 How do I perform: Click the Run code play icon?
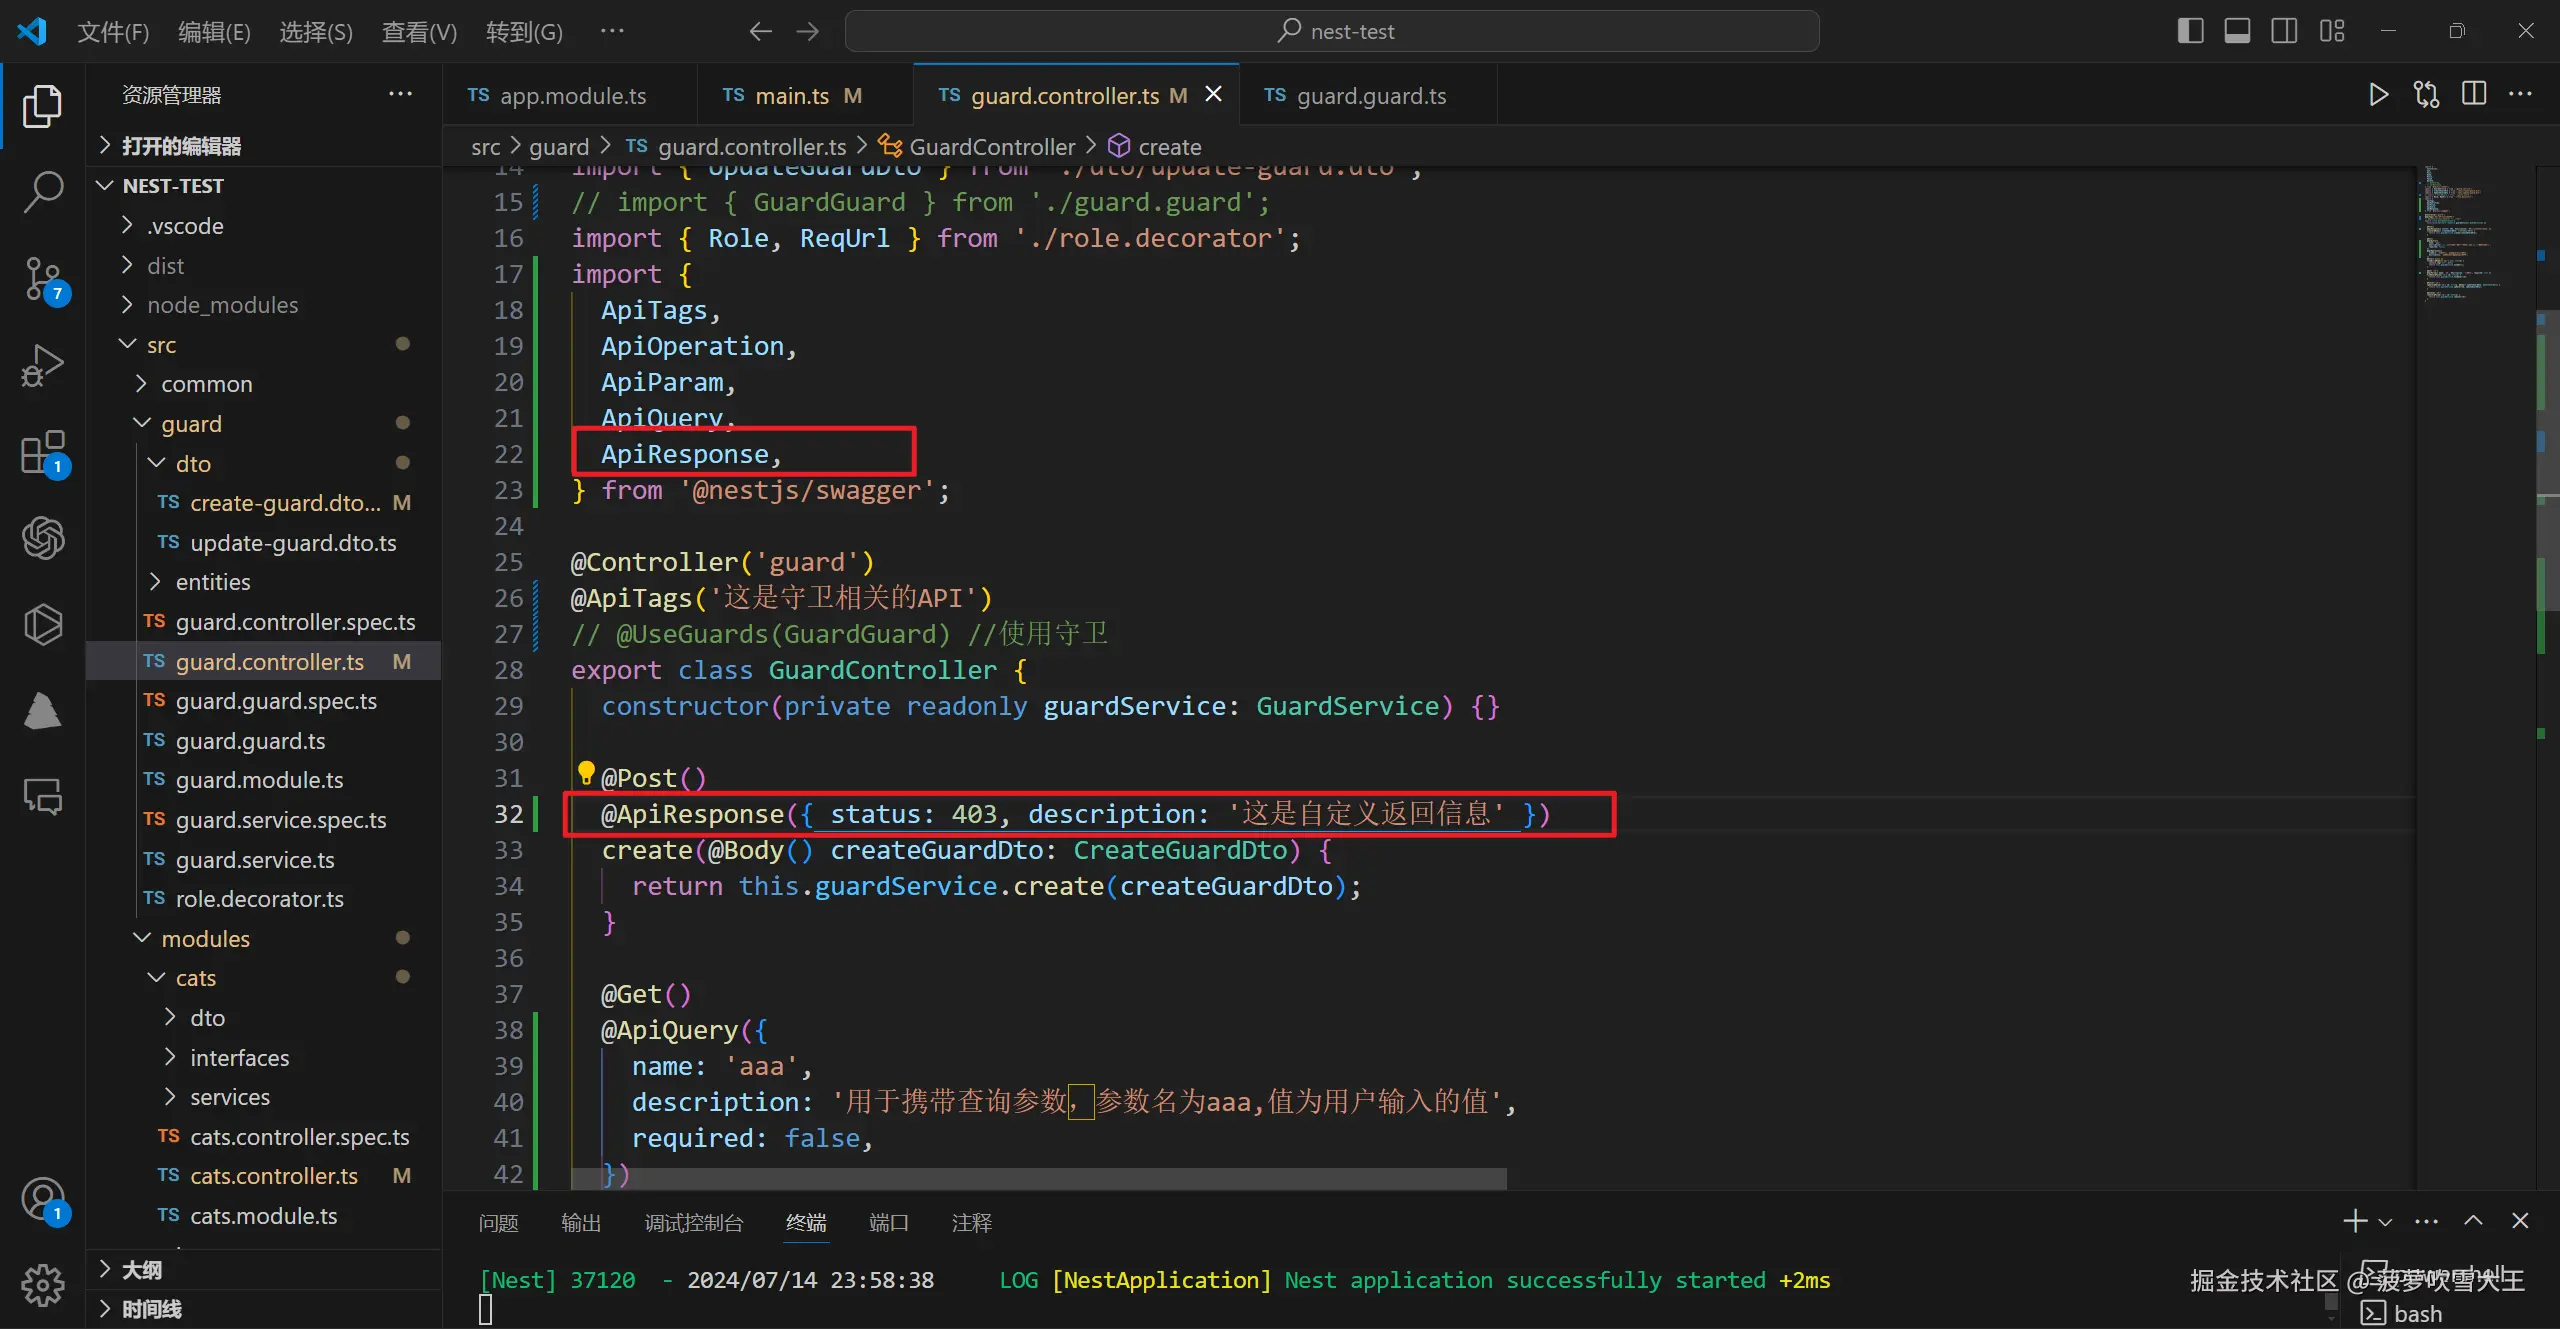pyautogui.click(x=2378, y=95)
